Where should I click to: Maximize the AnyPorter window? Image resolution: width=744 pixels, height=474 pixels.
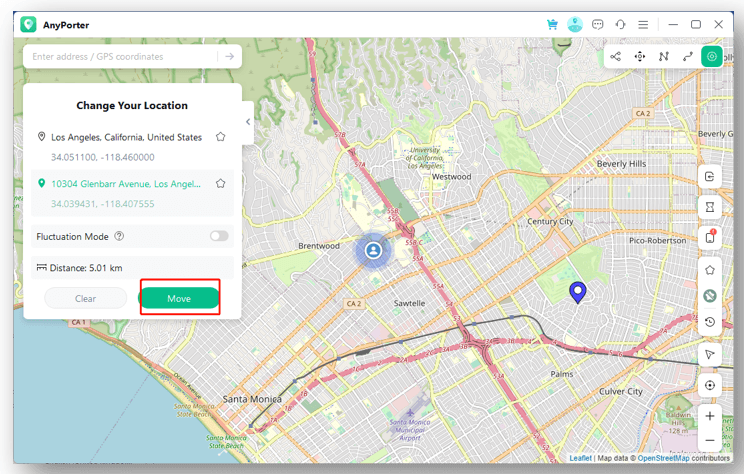click(696, 24)
